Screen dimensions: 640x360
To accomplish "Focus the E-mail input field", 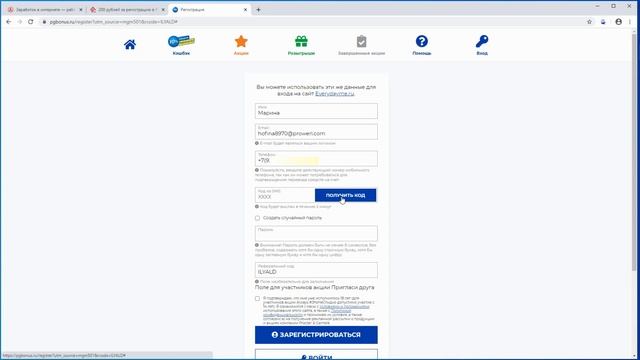I will pyautogui.click(x=316, y=132).
